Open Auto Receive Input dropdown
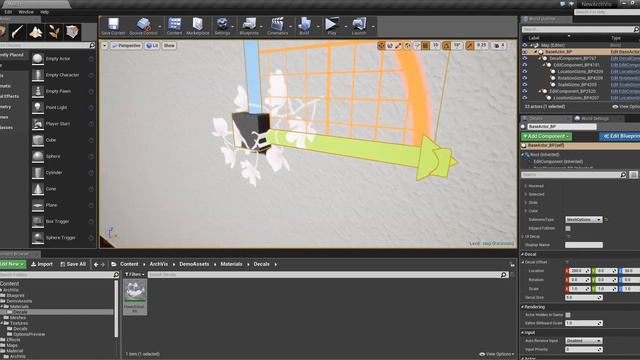Screen dimensions: 640x360 [584, 340]
